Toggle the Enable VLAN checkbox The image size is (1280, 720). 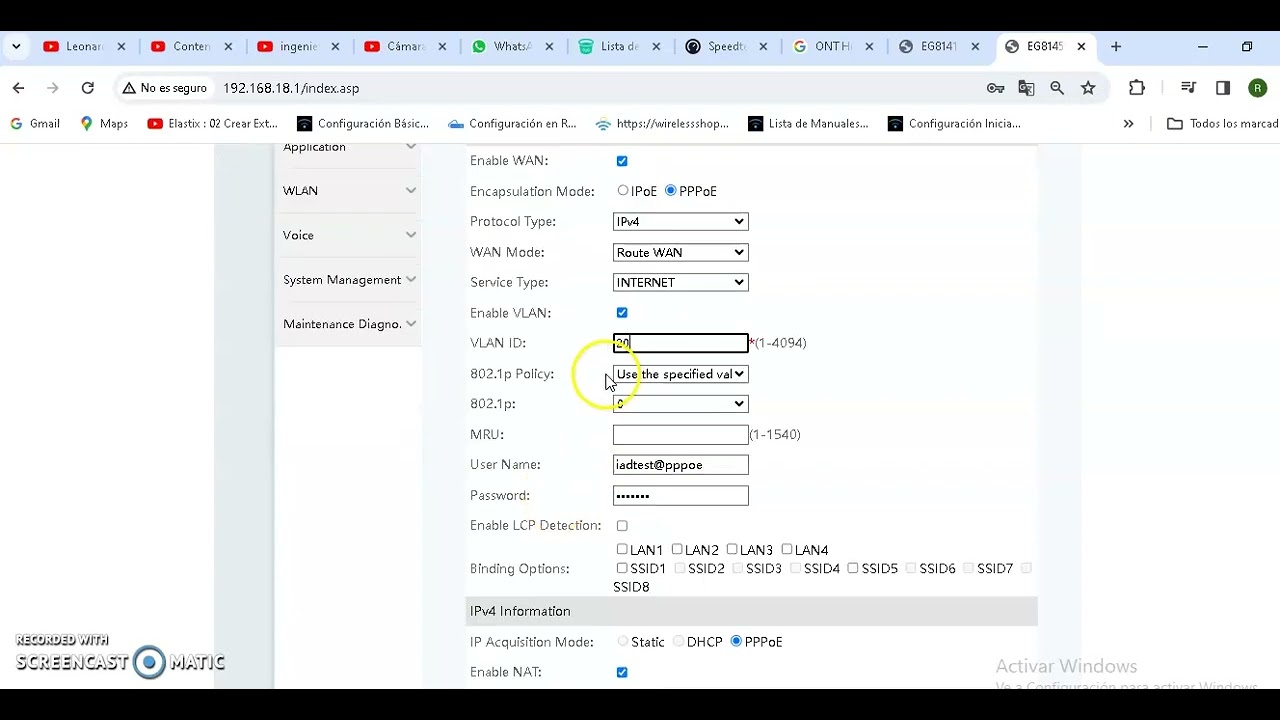pos(622,313)
